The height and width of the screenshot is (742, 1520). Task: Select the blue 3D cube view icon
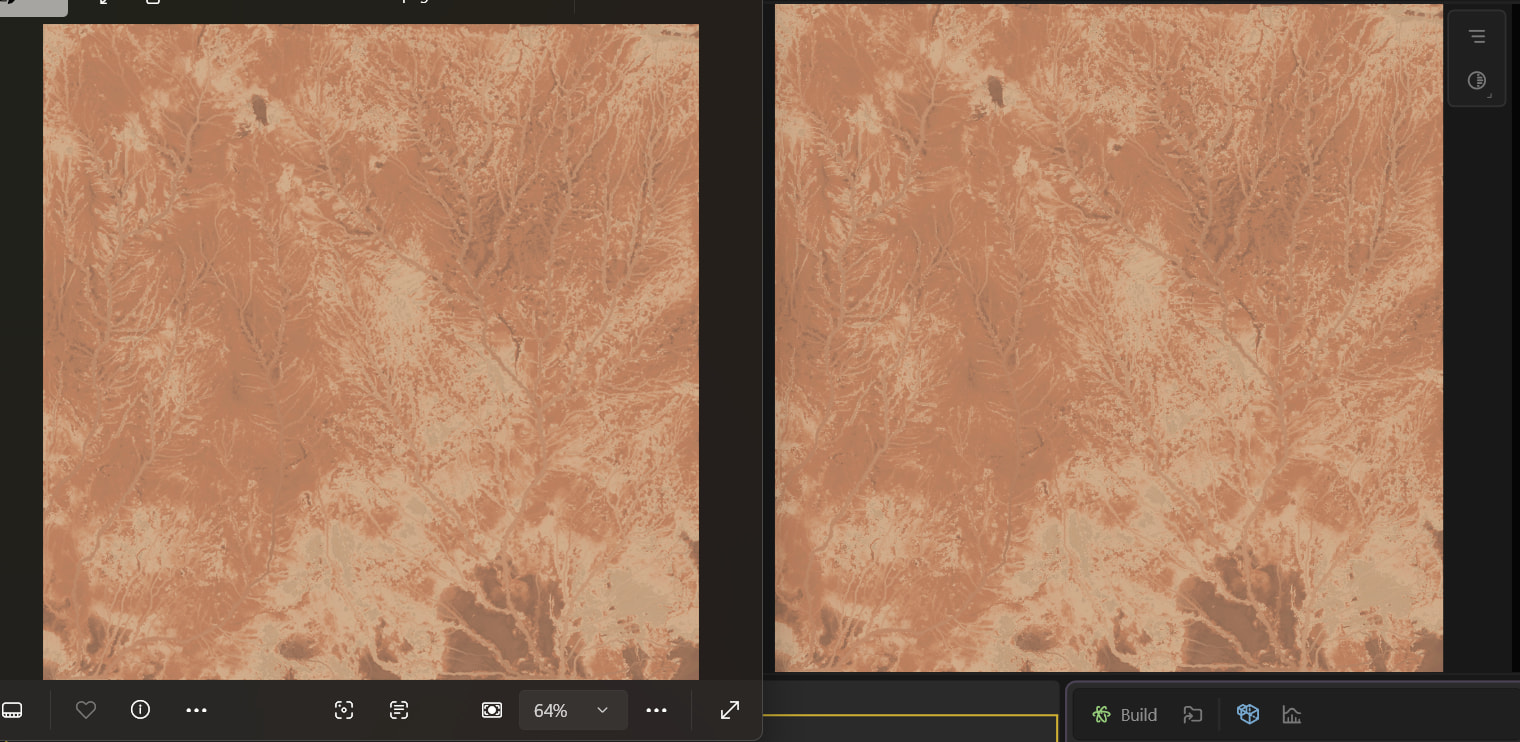[1247, 714]
